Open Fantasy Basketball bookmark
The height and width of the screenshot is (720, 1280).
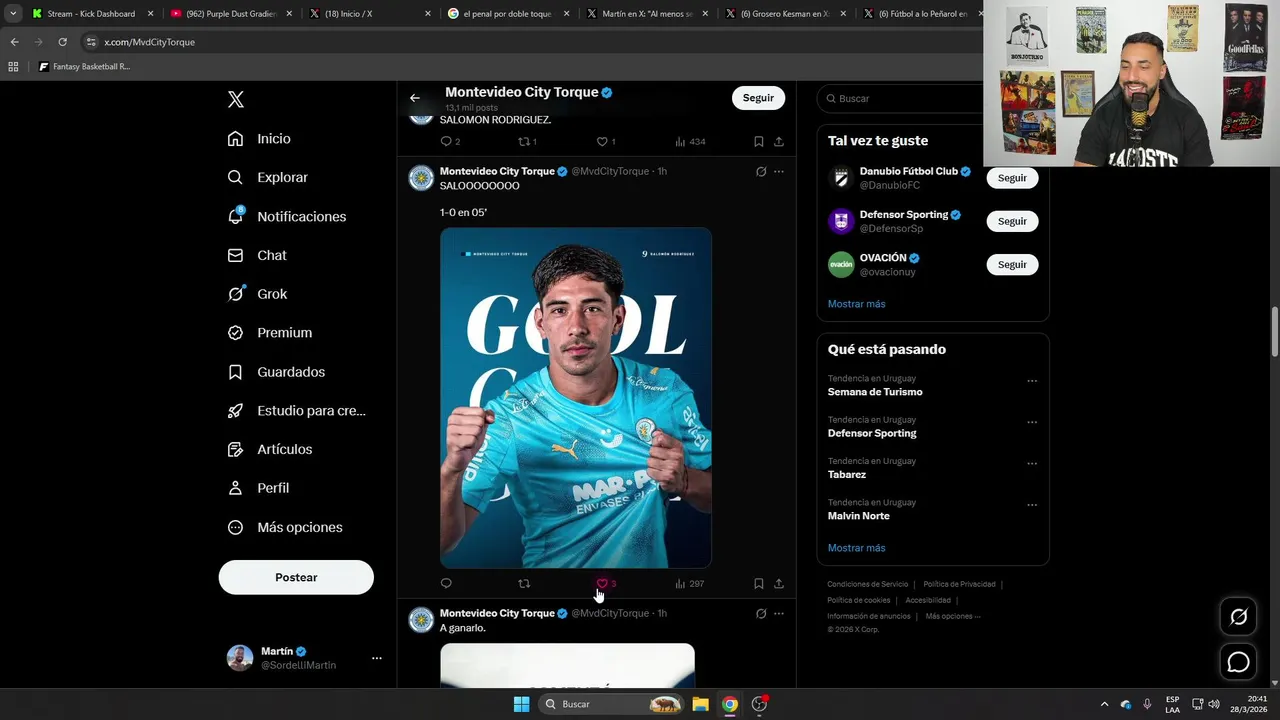coord(84,67)
